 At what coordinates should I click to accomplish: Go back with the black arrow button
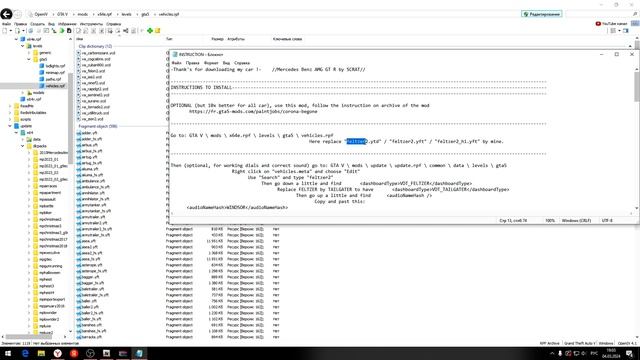point(6,14)
